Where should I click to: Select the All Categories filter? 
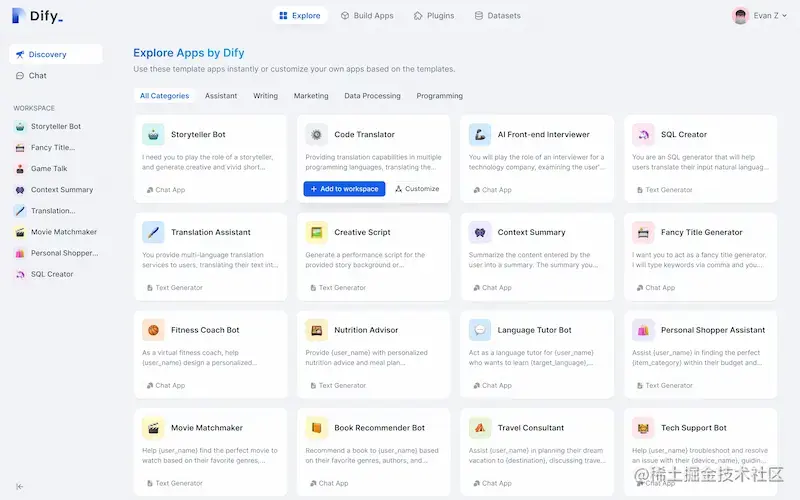(x=164, y=96)
